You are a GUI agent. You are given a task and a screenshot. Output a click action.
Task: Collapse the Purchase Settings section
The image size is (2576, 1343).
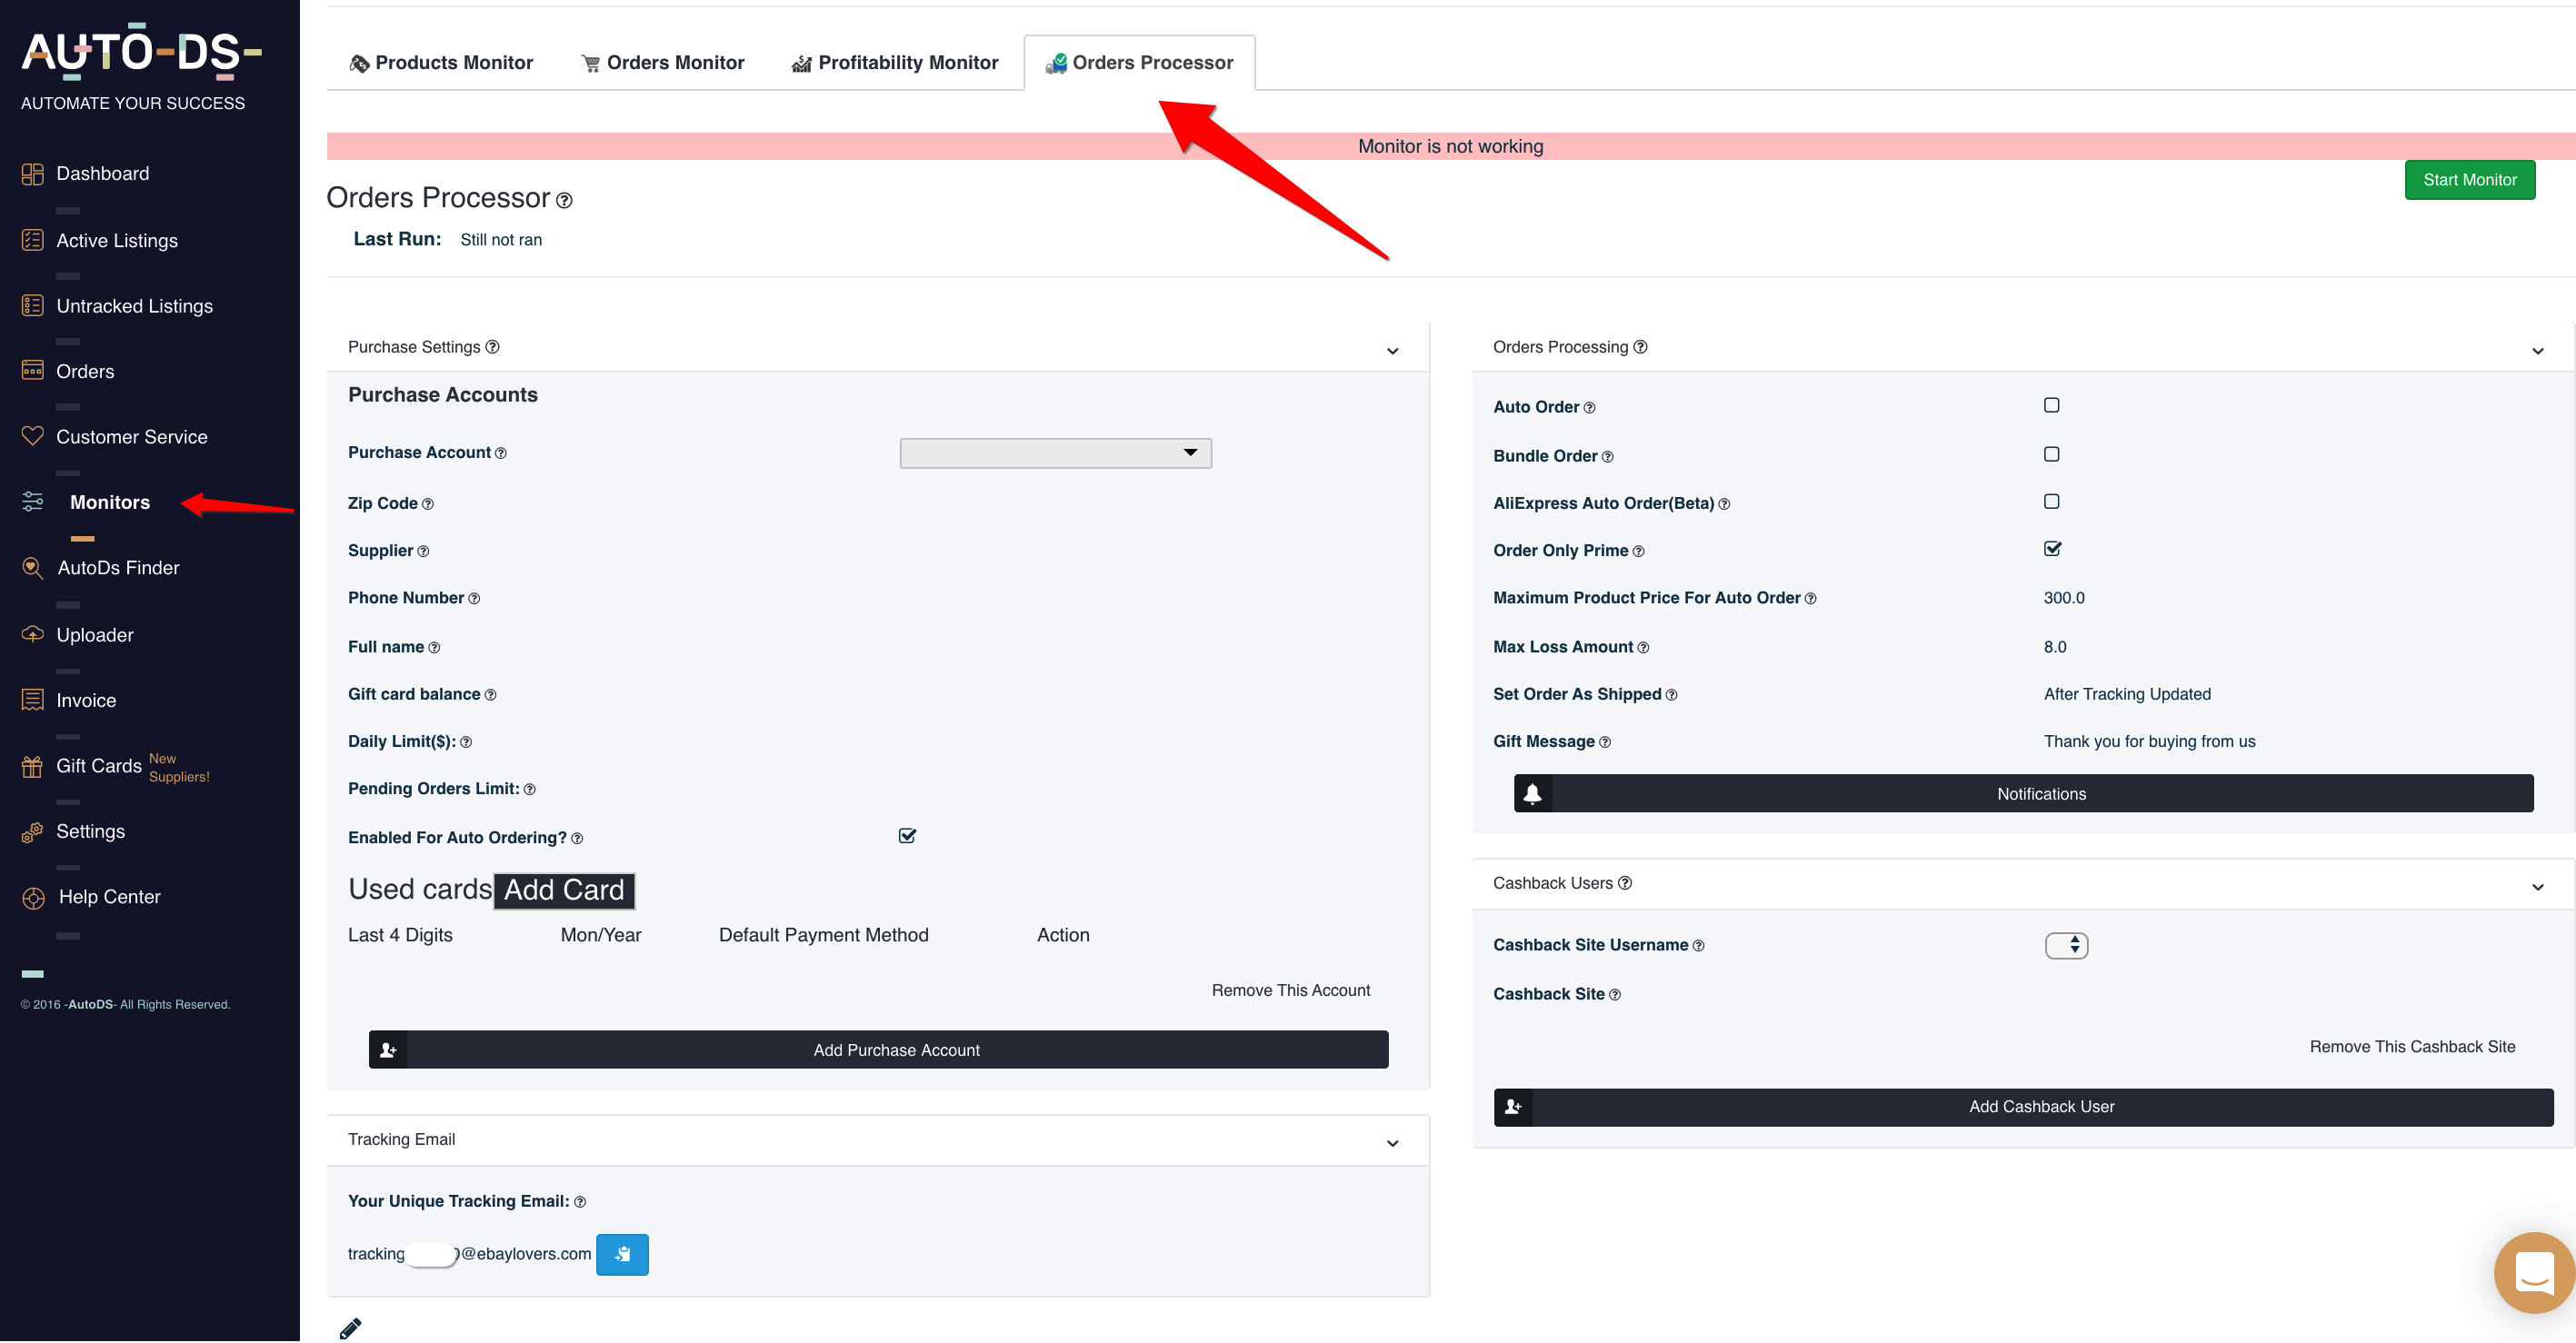(x=1392, y=350)
